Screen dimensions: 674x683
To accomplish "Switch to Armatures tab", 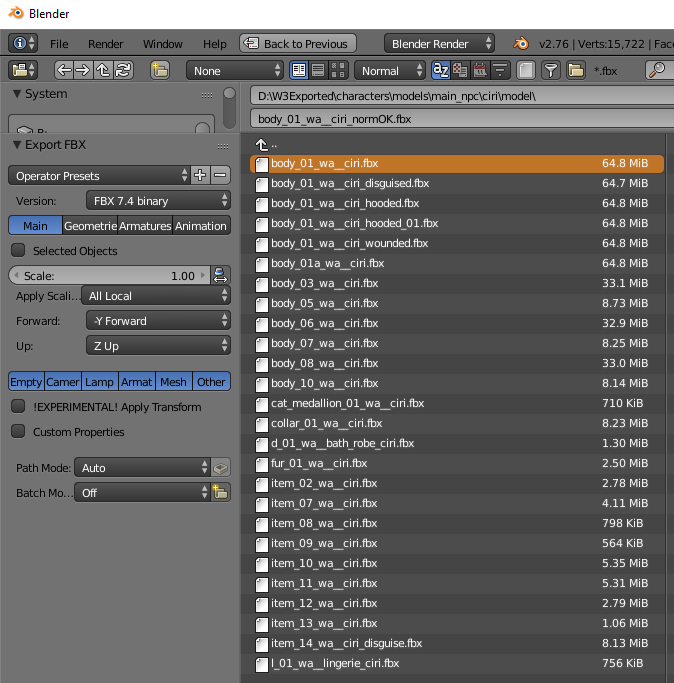I will [145, 226].
